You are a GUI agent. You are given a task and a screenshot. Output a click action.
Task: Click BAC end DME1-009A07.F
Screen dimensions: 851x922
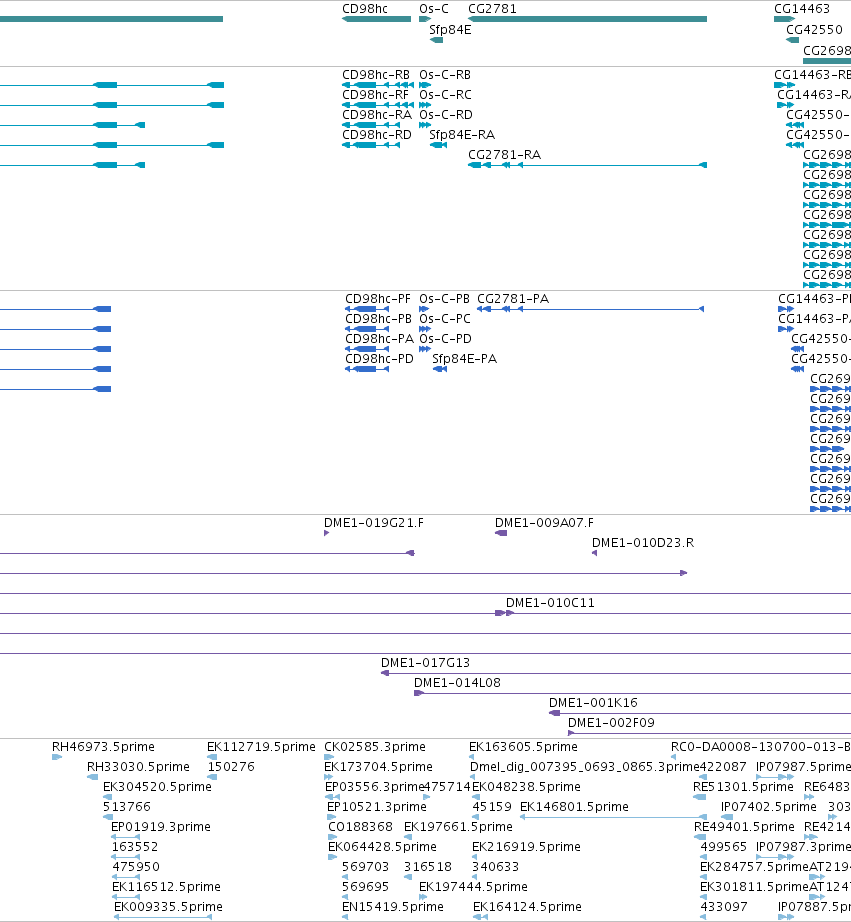pyautogui.click(x=544, y=523)
